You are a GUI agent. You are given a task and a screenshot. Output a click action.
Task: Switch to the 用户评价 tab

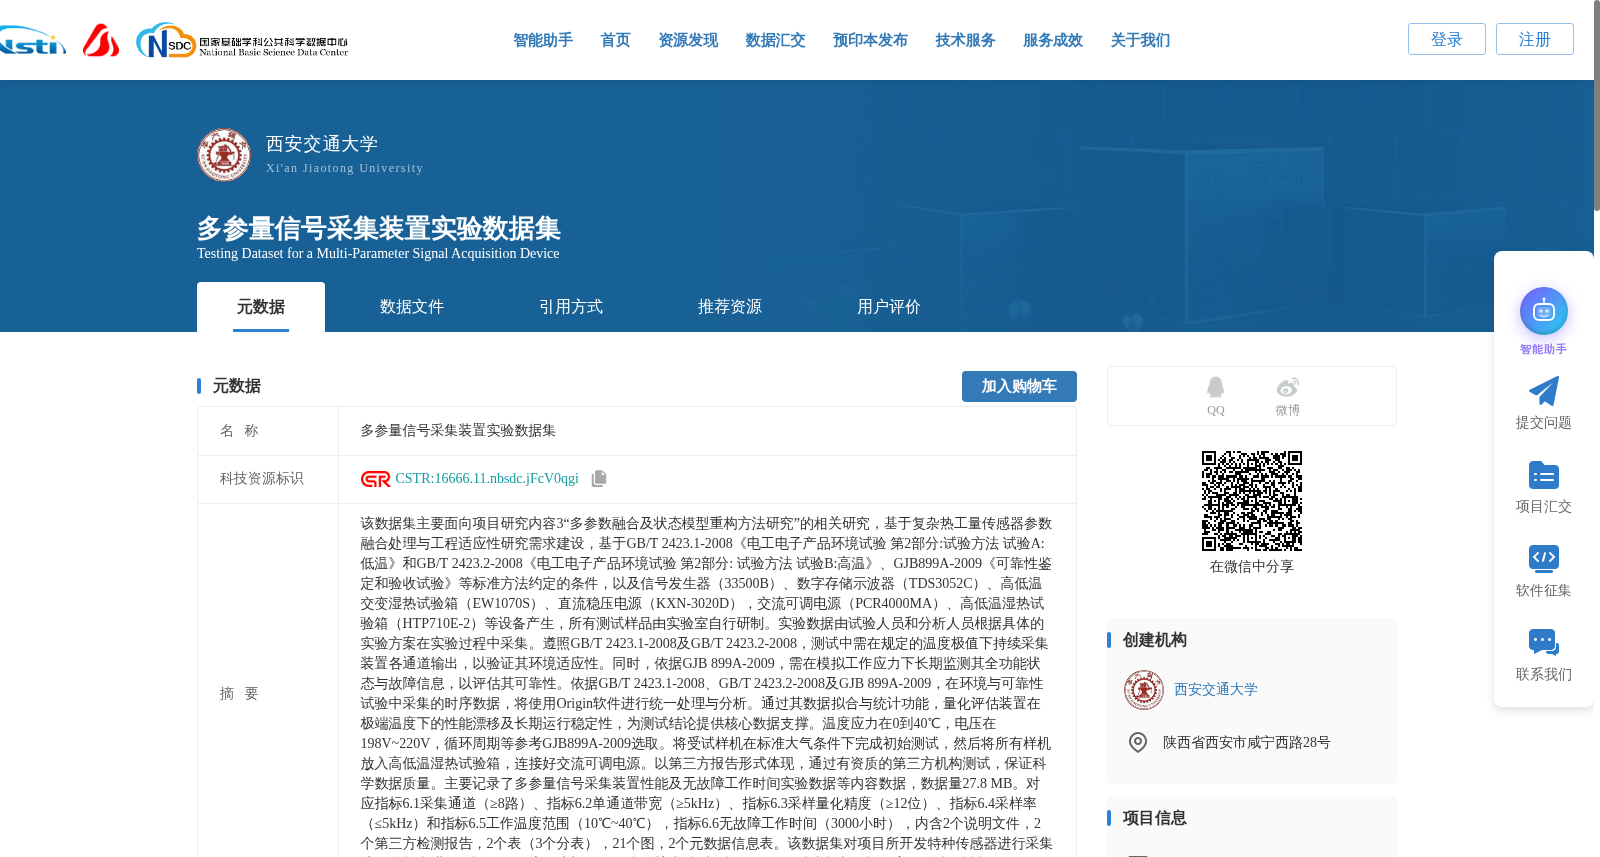[889, 307]
